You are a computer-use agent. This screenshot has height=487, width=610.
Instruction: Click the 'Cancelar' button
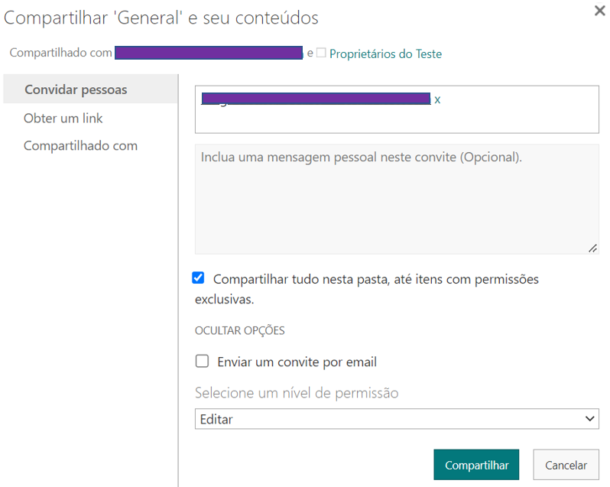(x=566, y=465)
